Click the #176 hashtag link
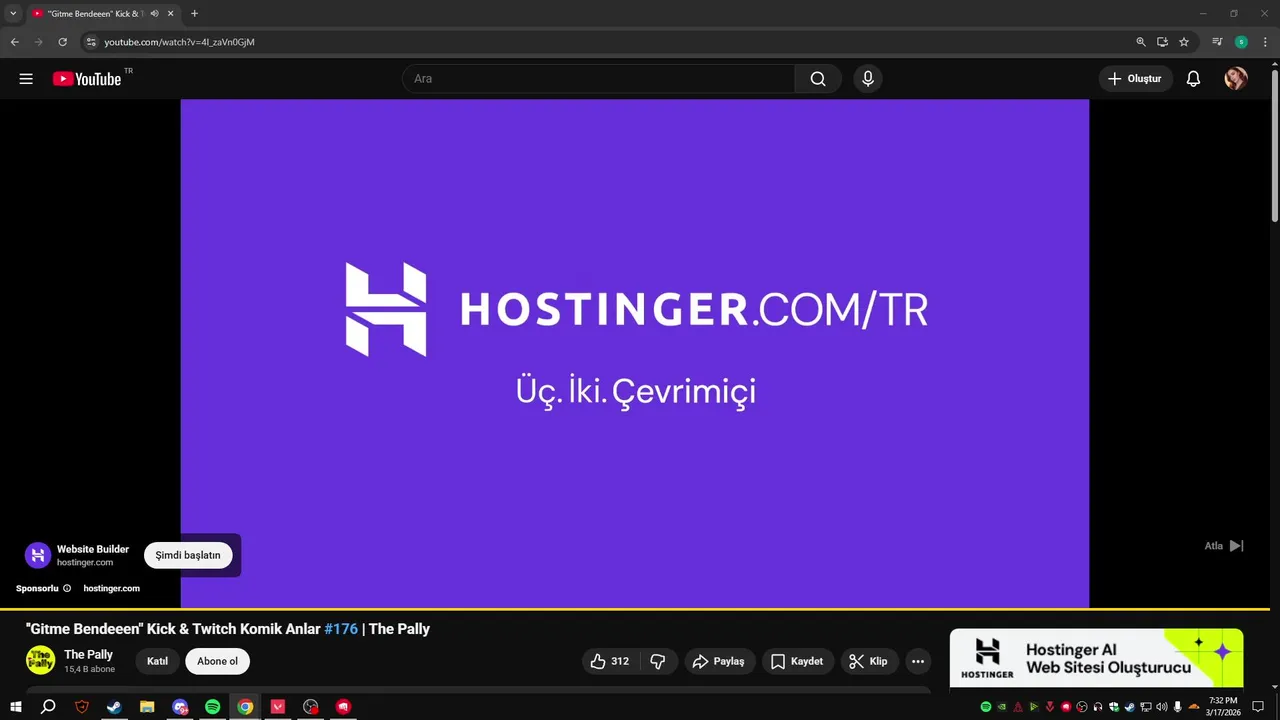1280x720 pixels. point(340,629)
